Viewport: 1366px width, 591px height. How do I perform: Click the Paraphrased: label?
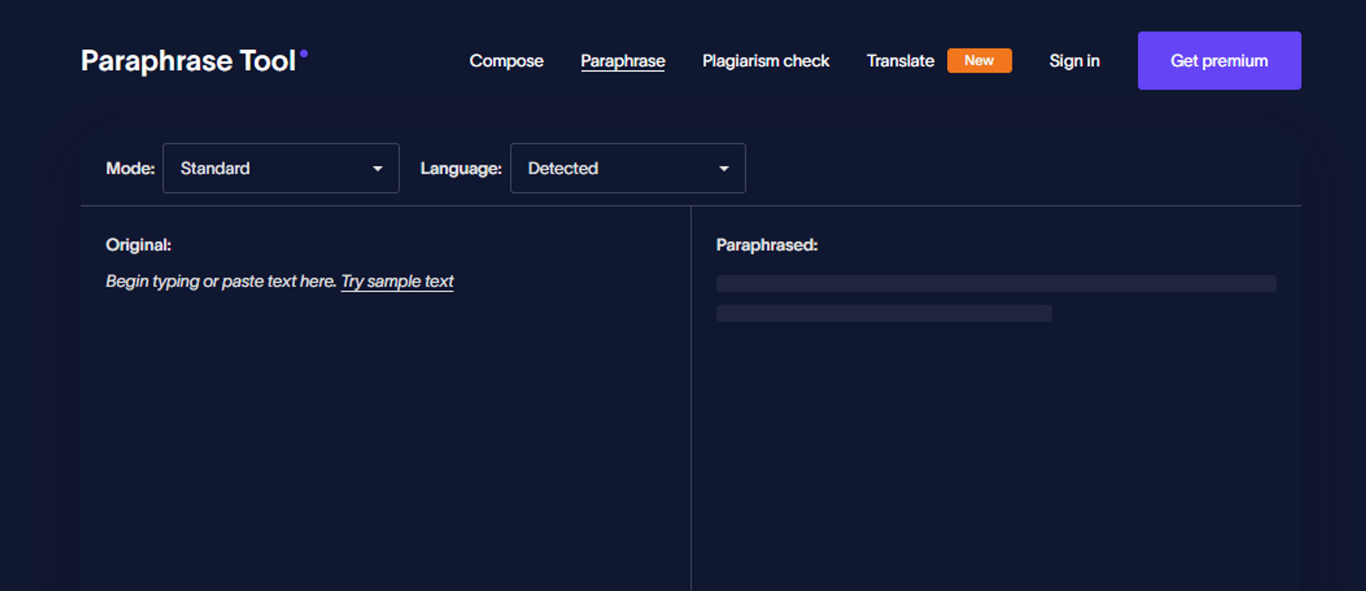point(767,245)
